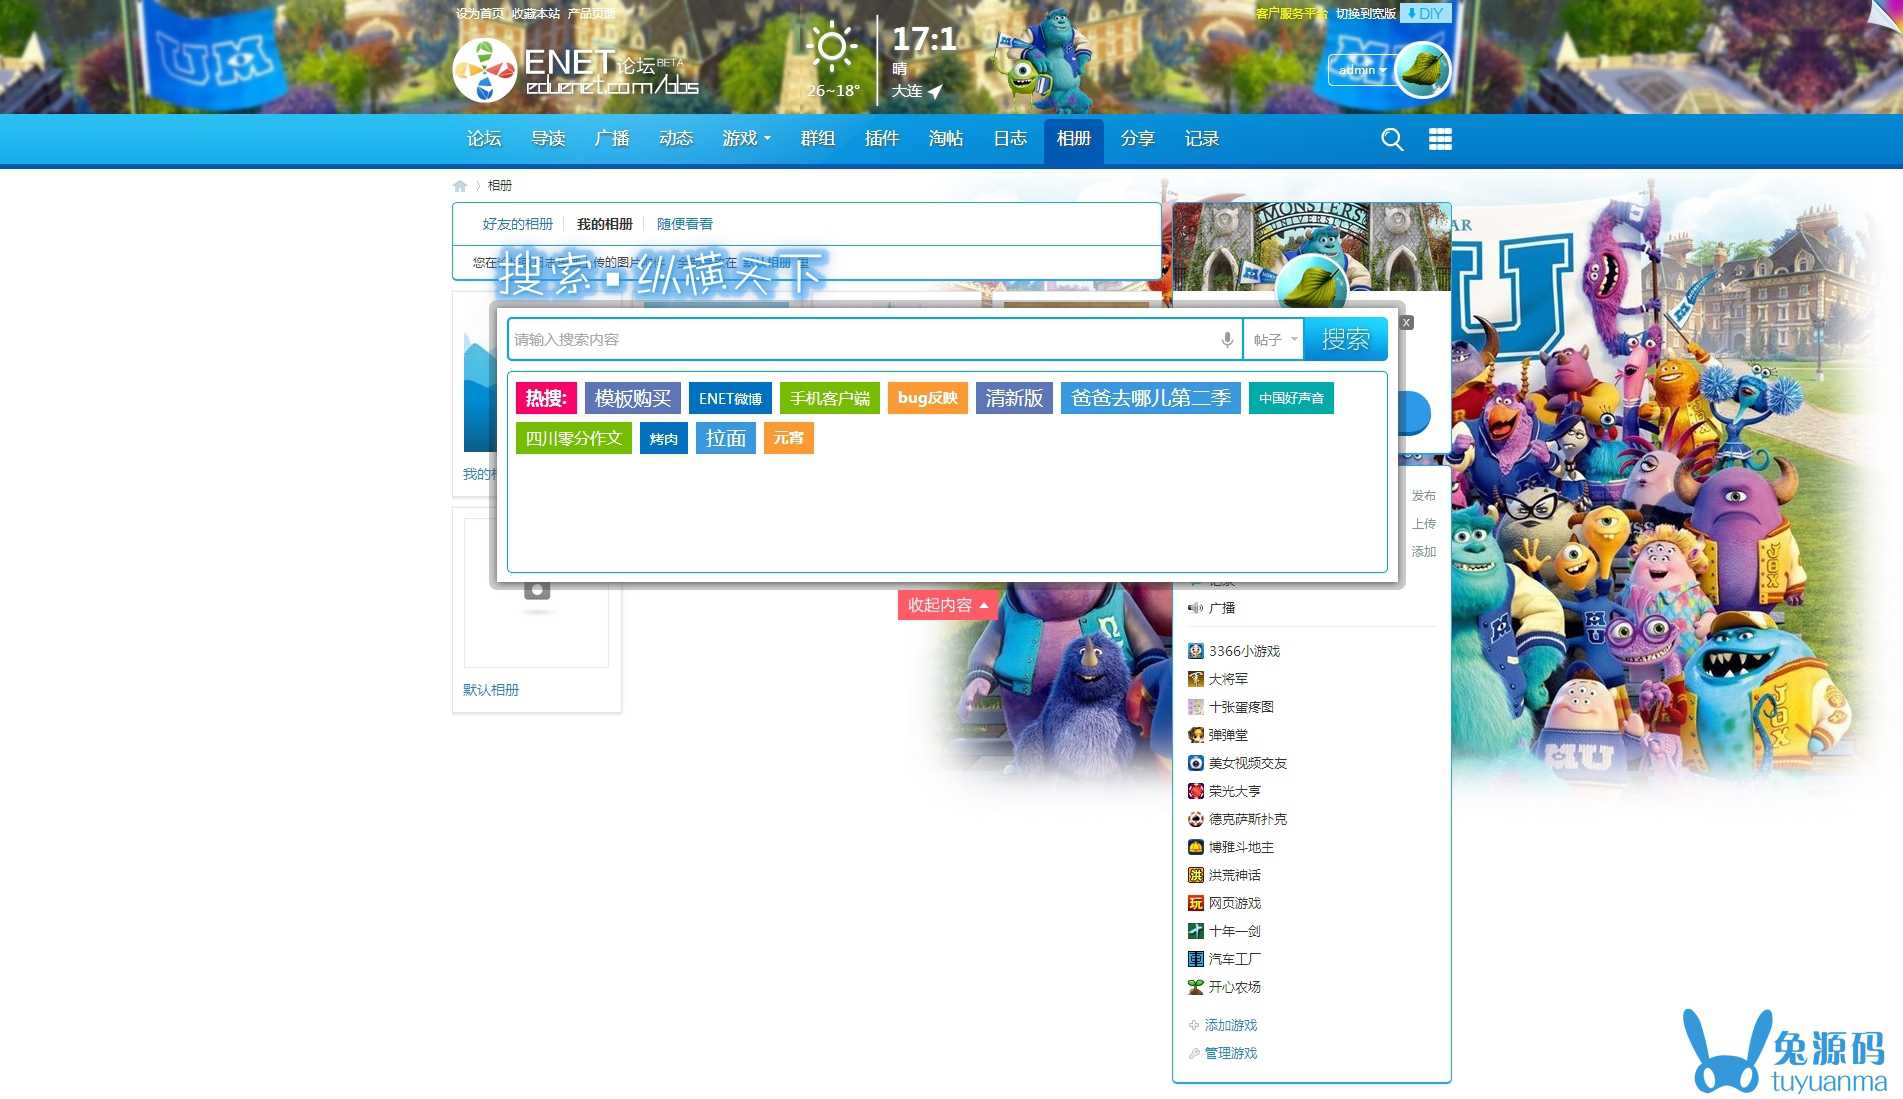Open the 群组 nav item
1903x1099 pixels.
click(x=818, y=139)
